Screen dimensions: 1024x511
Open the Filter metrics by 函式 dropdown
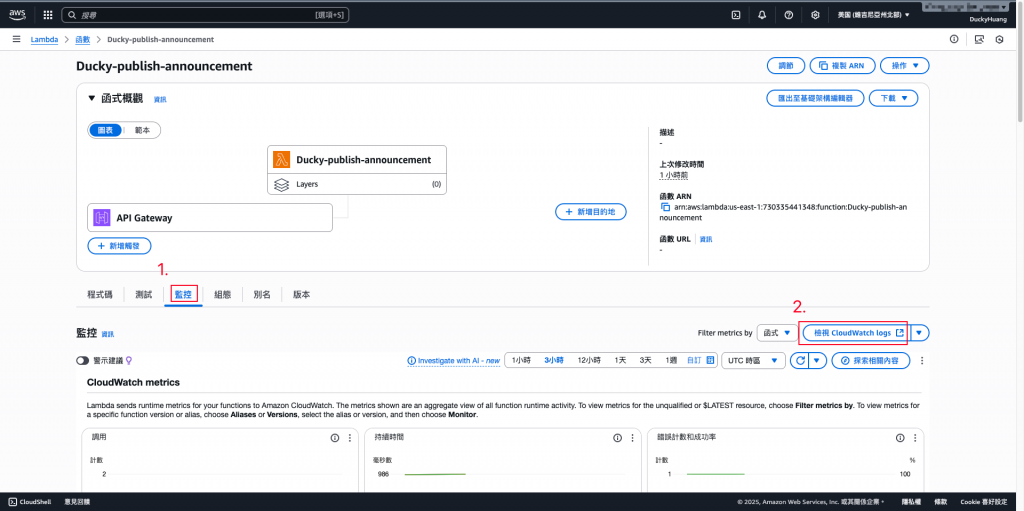click(x=776, y=333)
